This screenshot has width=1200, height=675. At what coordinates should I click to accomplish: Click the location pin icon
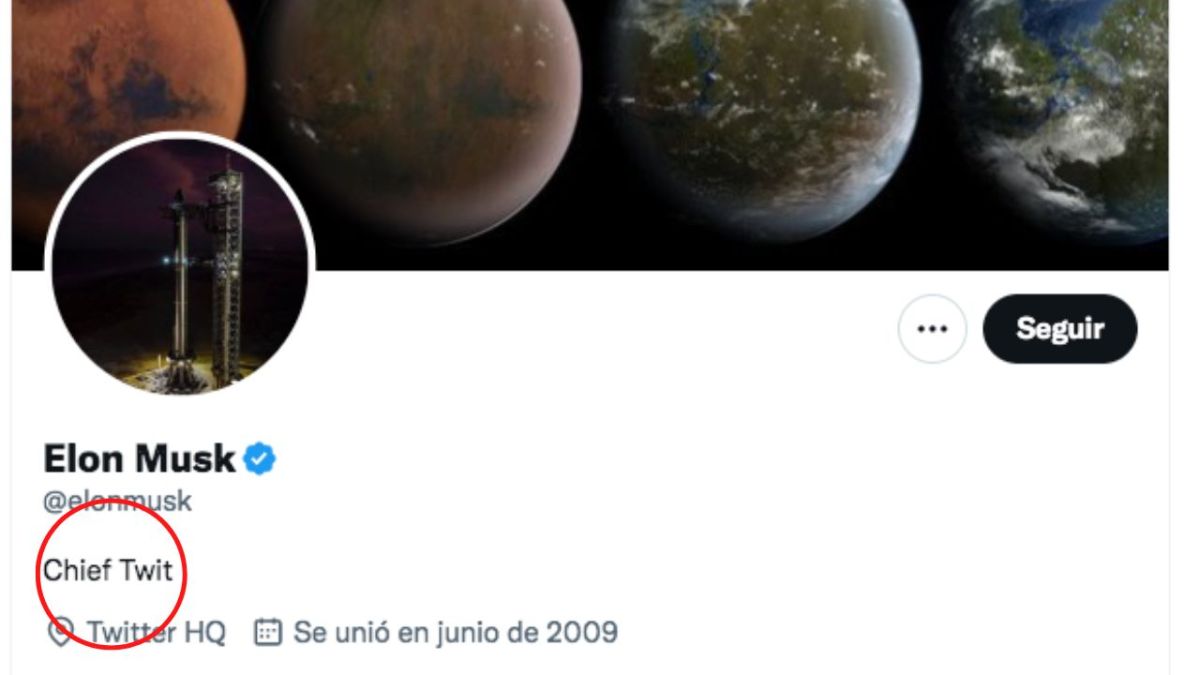pyautogui.click(x=60, y=633)
